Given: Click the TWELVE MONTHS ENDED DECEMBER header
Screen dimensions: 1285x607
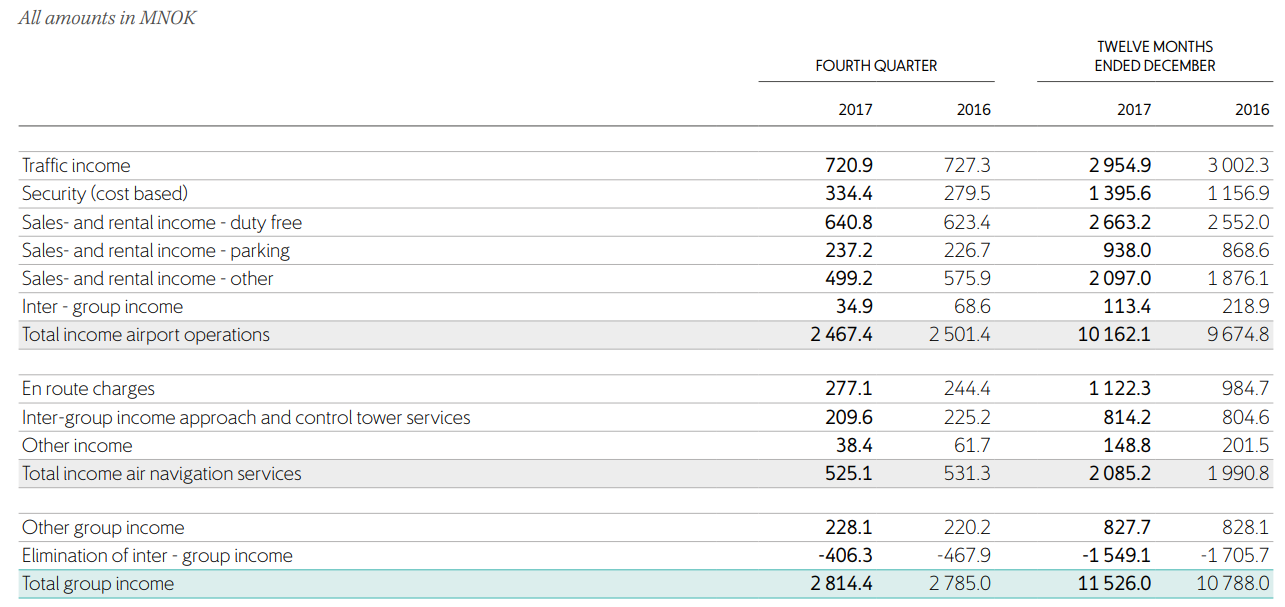Looking at the screenshot, I should pos(1155,56).
